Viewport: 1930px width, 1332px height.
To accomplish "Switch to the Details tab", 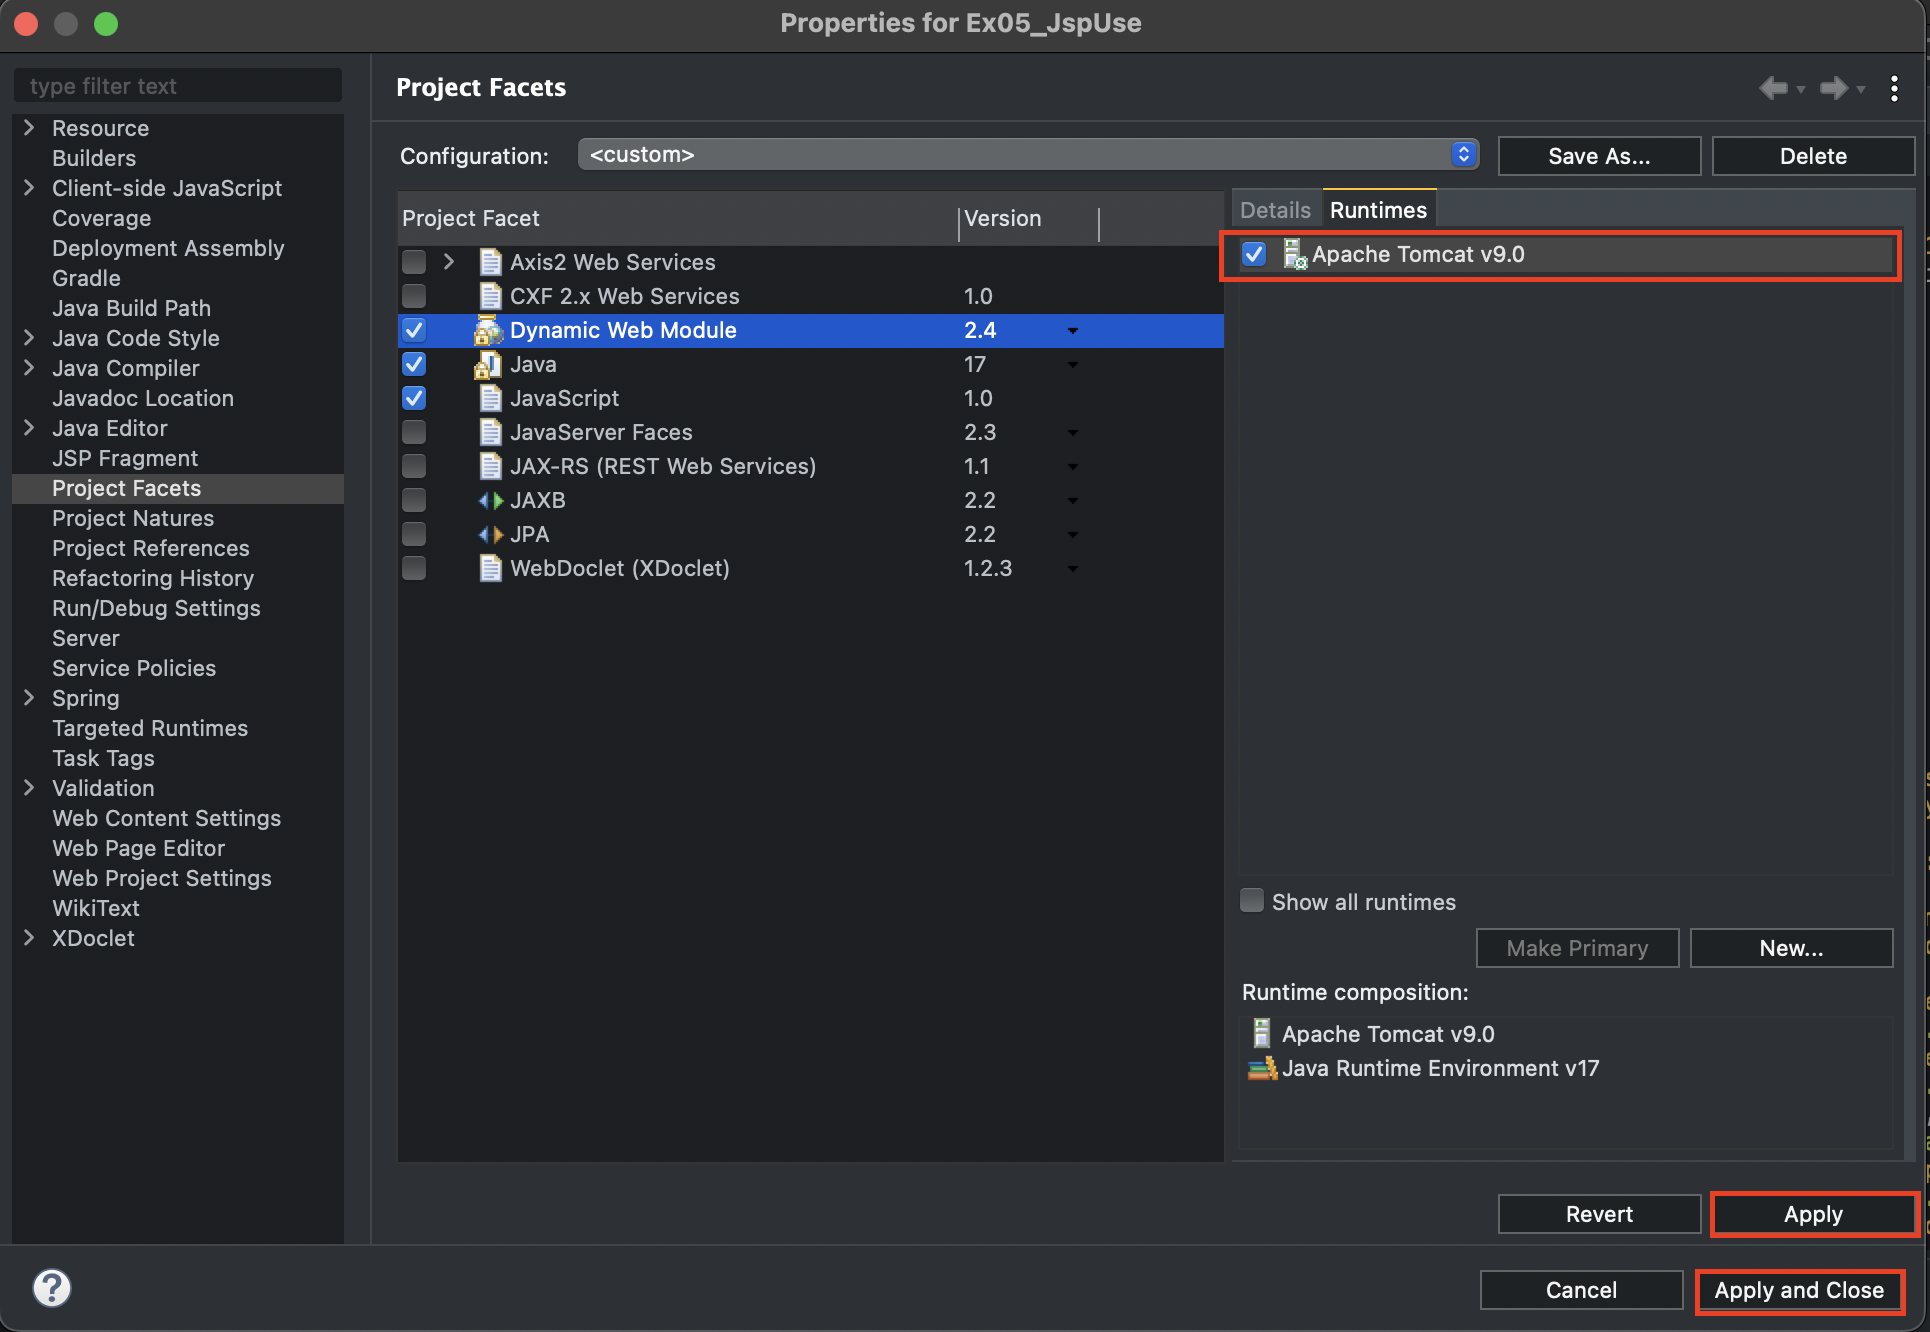I will point(1275,210).
